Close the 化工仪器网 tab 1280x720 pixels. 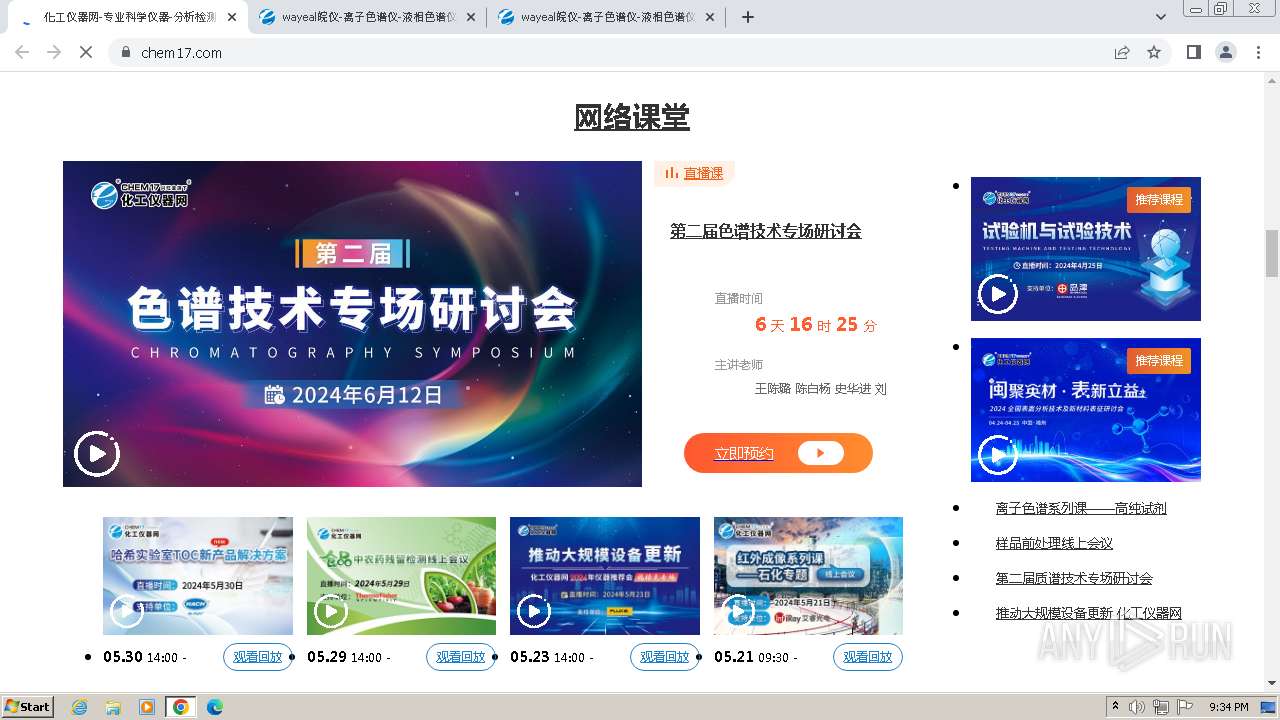(x=232, y=17)
